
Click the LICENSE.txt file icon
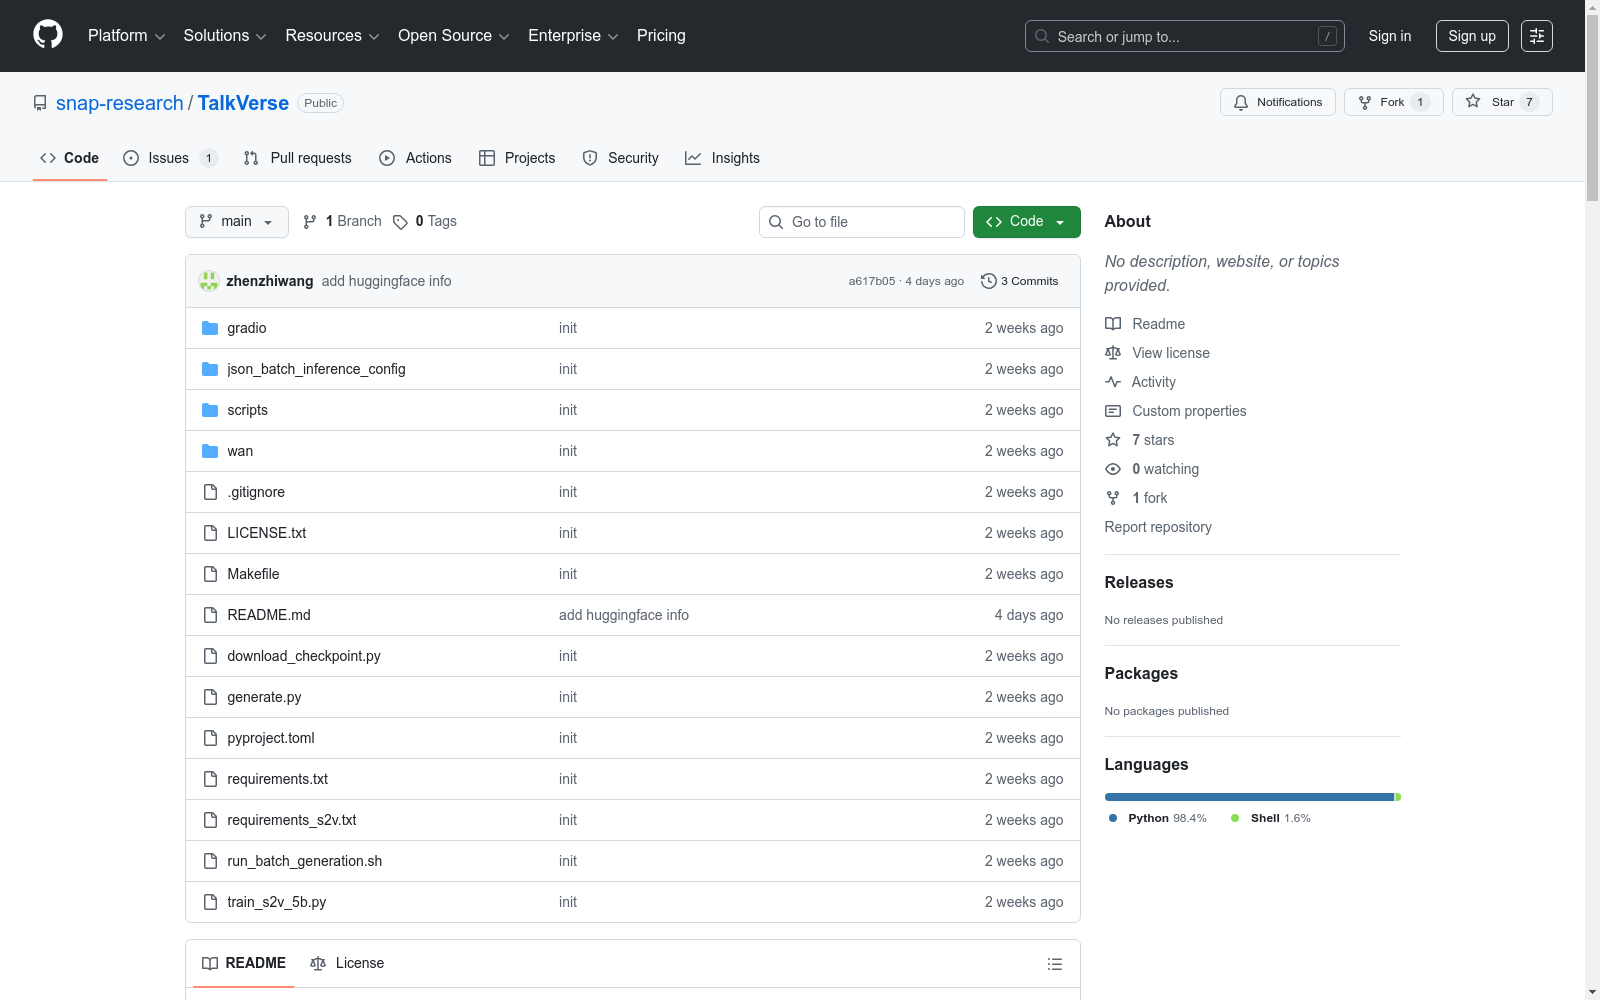pos(210,533)
